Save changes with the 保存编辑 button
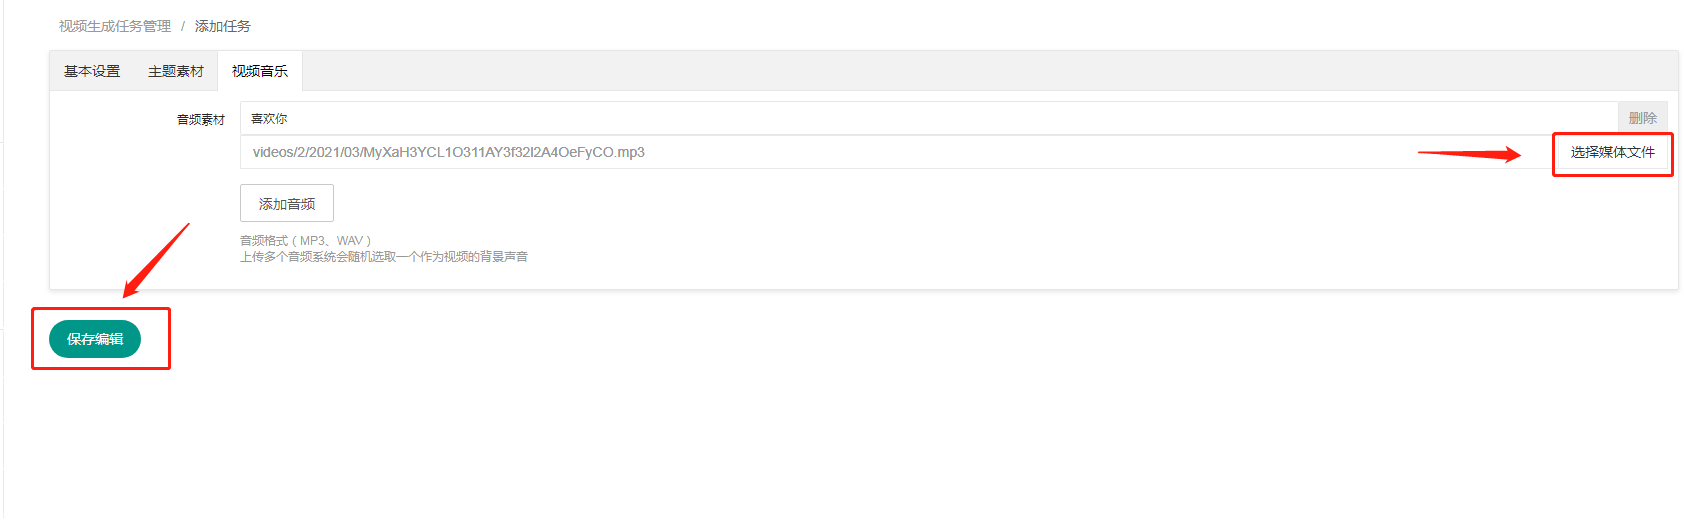Image resolution: width=1688 pixels, height=518 pixels. tap(95, 339)
